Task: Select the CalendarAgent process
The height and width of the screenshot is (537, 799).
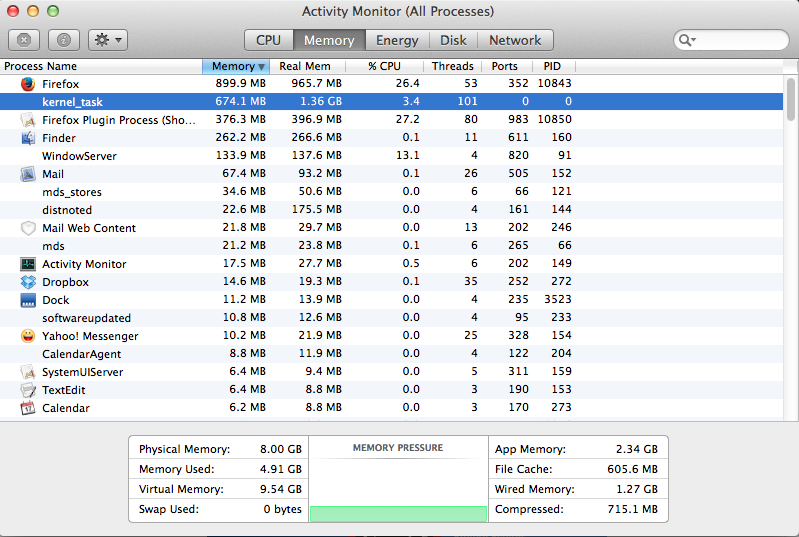Action: click(391, 354)
